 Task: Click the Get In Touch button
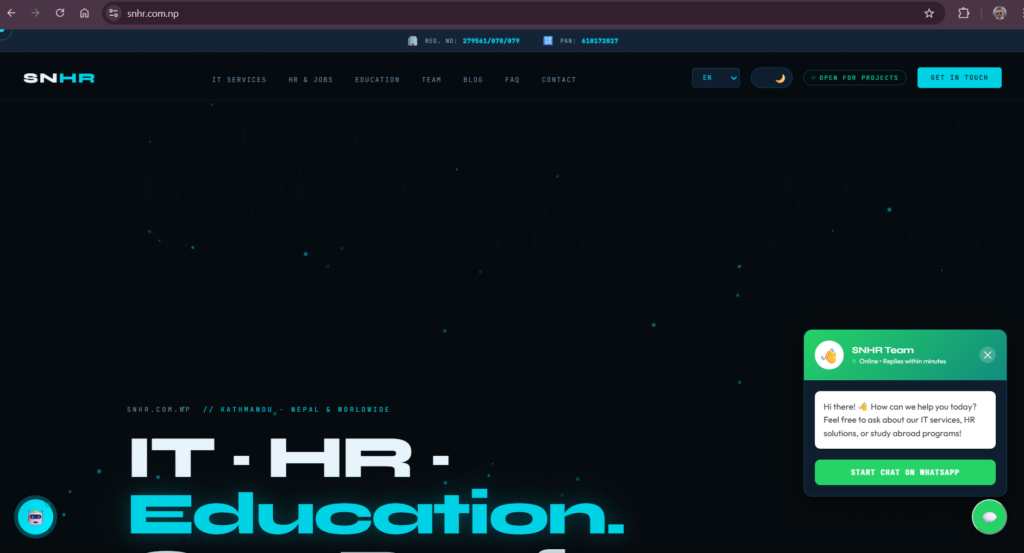tap(959, 78)
